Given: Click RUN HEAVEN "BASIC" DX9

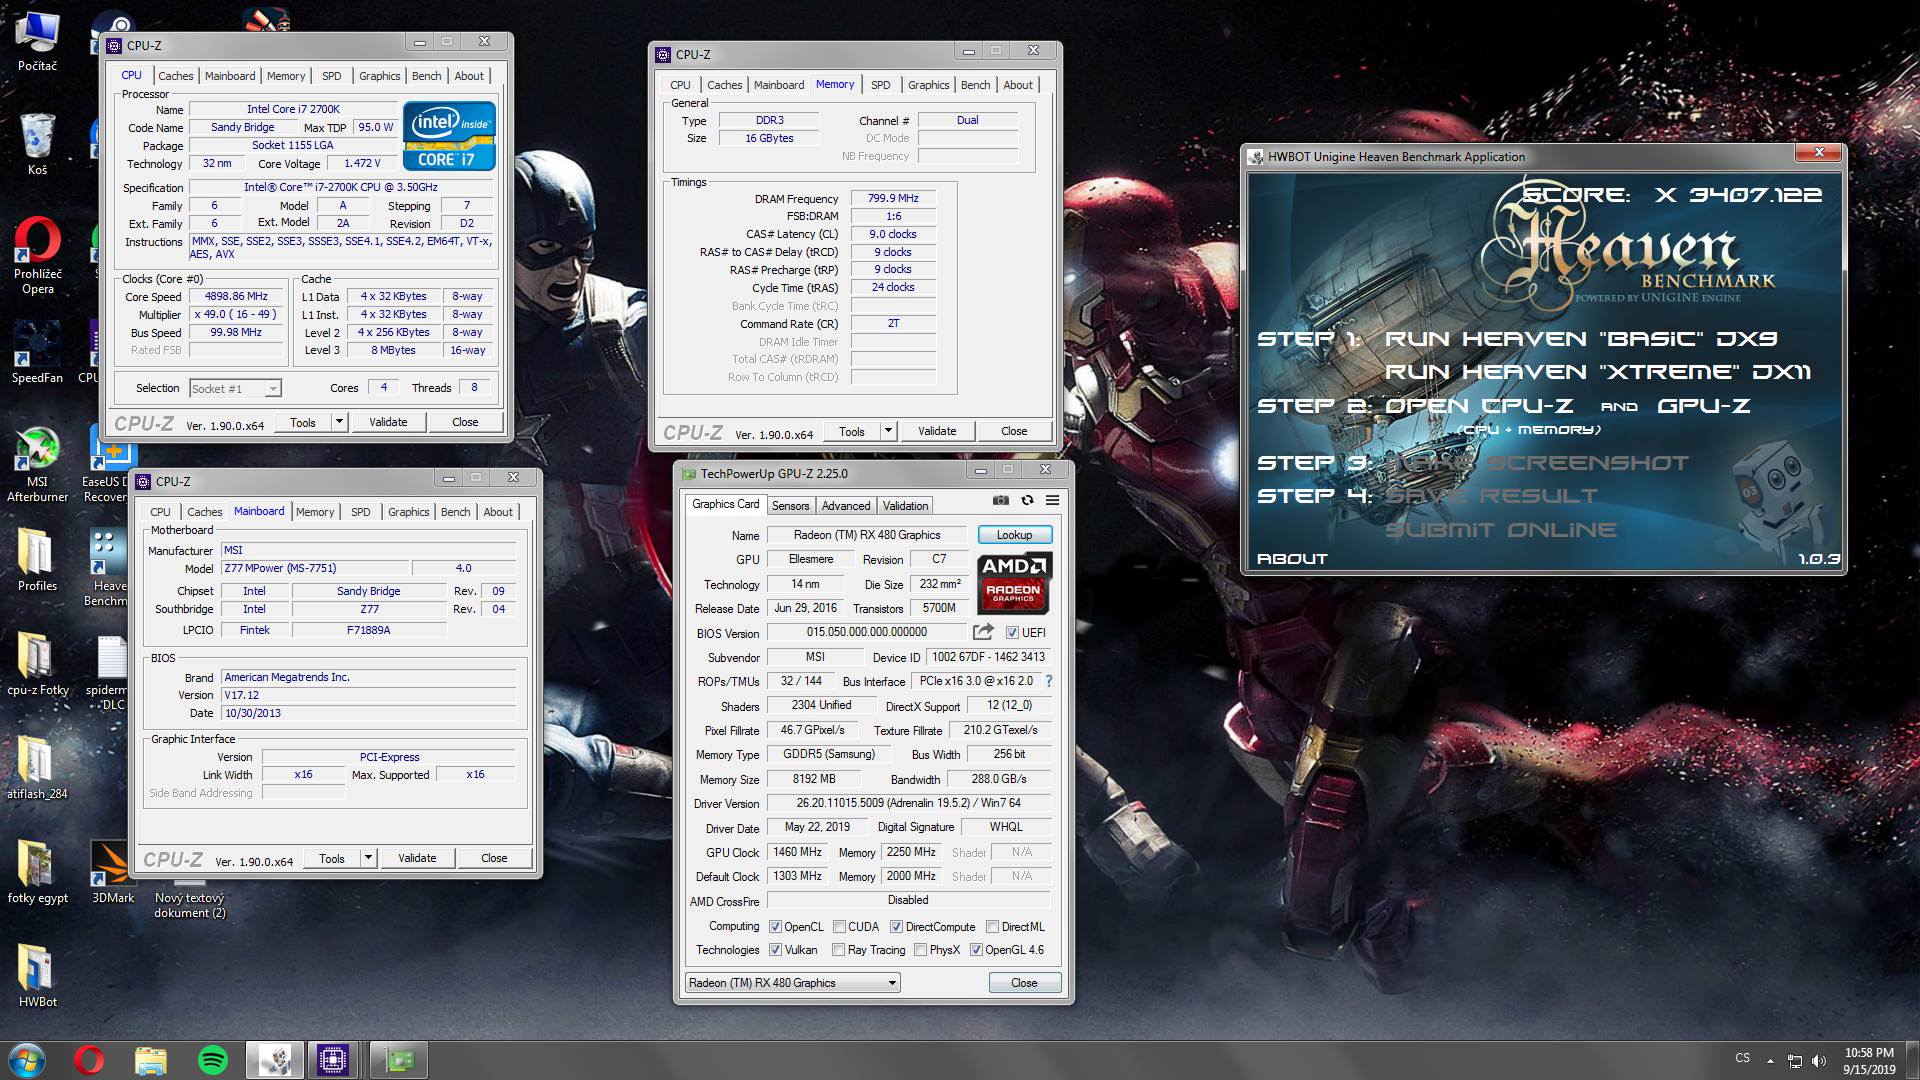Looking at the screenshot, I should [x=1581, y=339].
